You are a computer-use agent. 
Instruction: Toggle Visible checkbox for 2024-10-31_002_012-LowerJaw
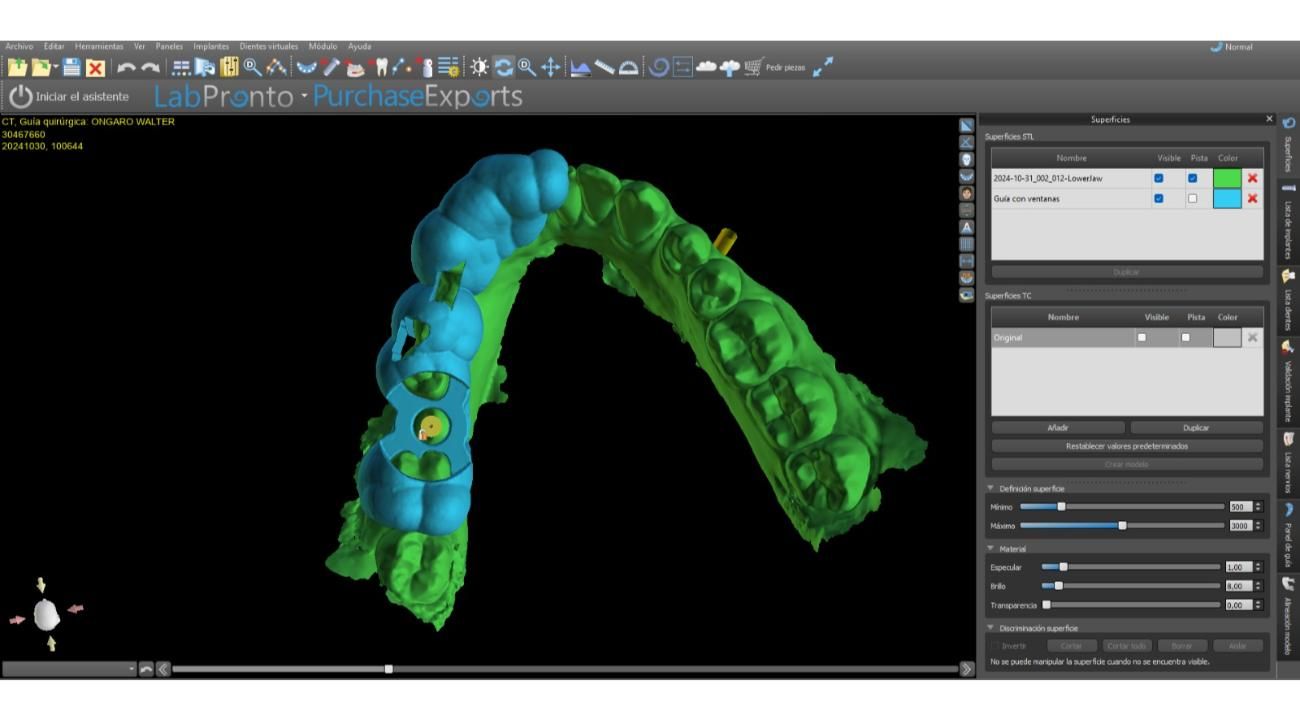coord(1158,178)
